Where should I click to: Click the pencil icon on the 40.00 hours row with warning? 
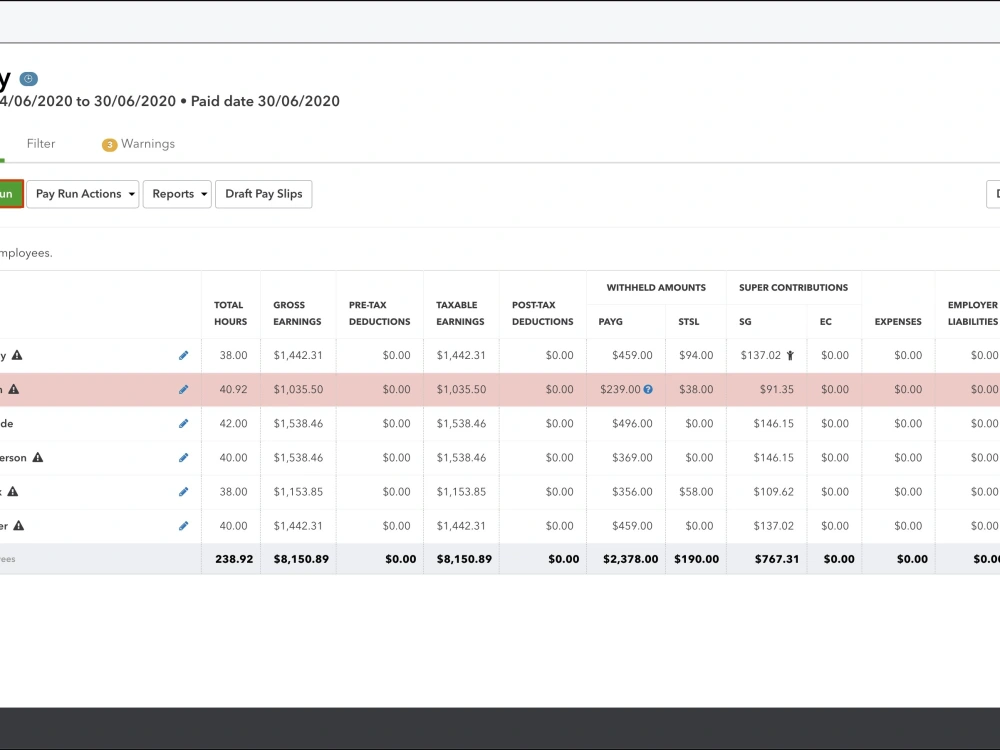(x=183, y=457)
